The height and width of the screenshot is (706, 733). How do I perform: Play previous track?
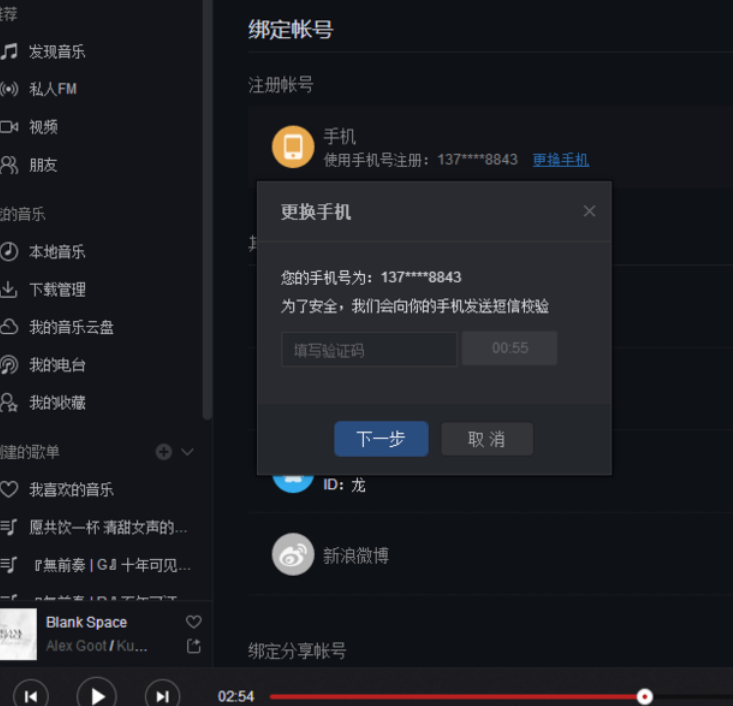click(x=31, y=696)
